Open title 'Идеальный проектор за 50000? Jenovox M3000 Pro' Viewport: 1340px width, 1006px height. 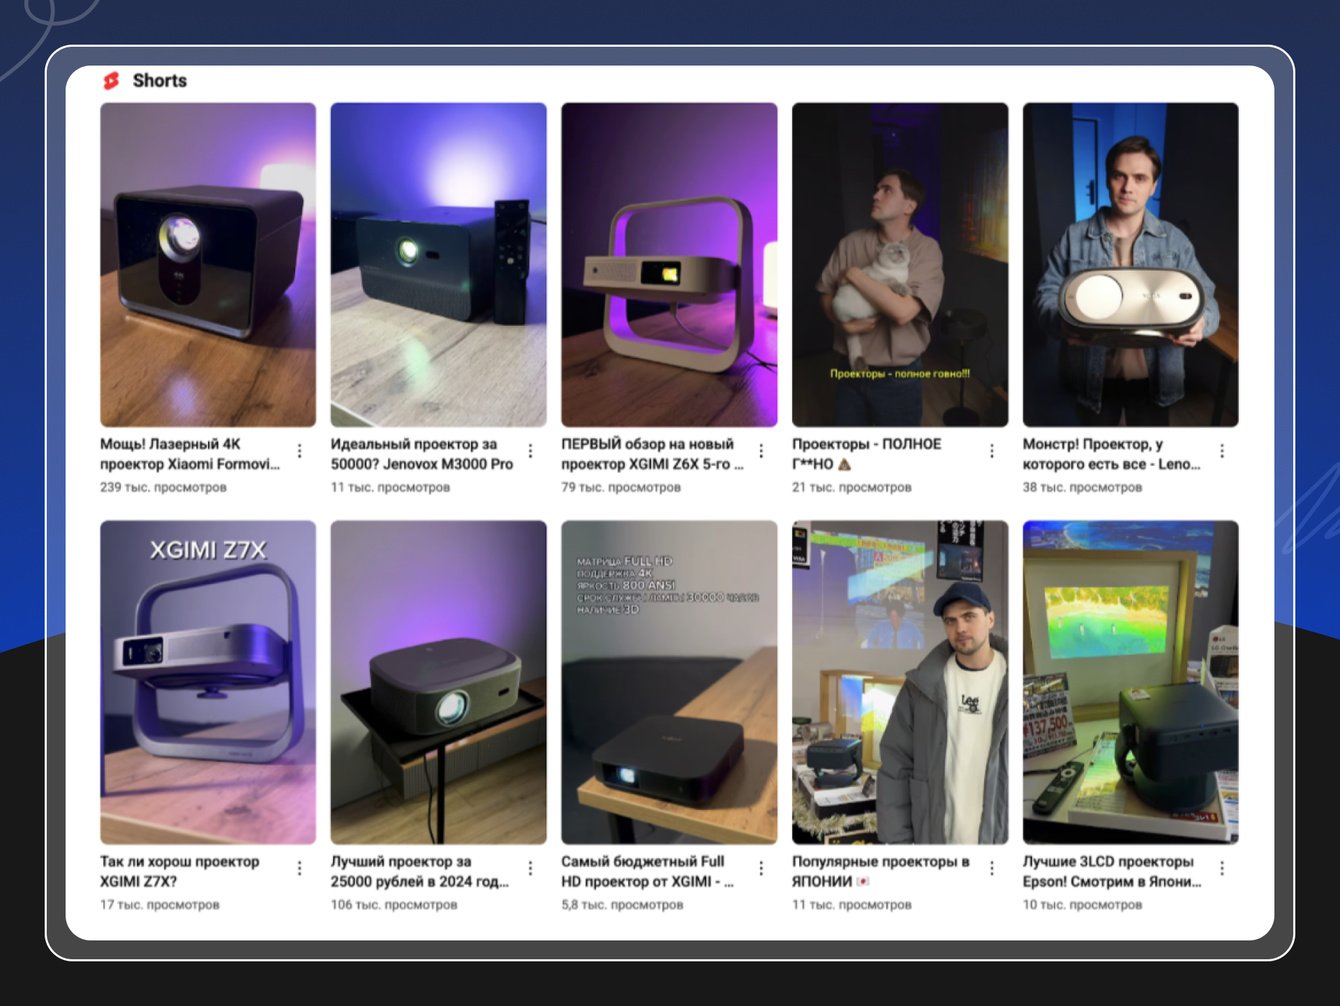pos(422,454)
